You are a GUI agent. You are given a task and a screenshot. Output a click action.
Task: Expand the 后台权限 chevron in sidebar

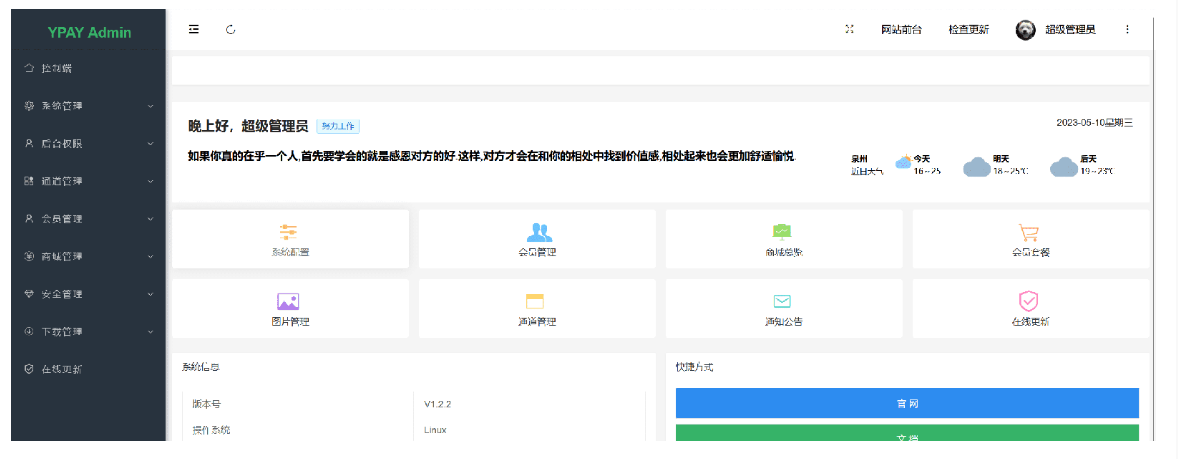point(151,143)
